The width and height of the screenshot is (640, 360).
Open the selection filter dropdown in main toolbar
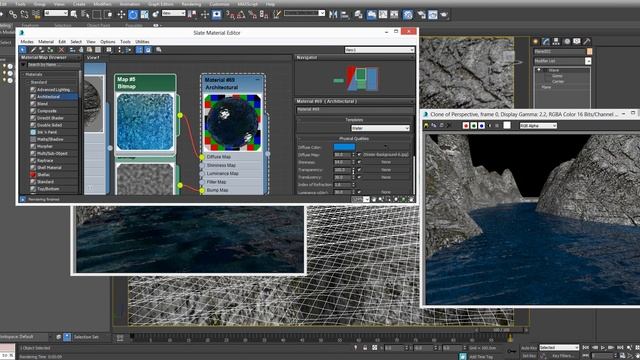point(56,13)
